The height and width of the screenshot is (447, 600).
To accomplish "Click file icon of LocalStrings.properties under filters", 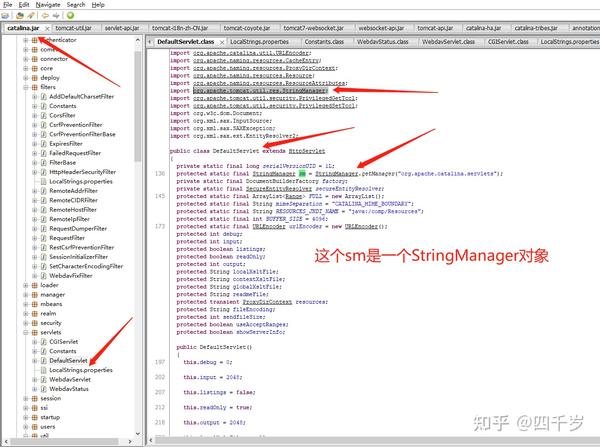I will pyautogui.click(x=44, y=181).
